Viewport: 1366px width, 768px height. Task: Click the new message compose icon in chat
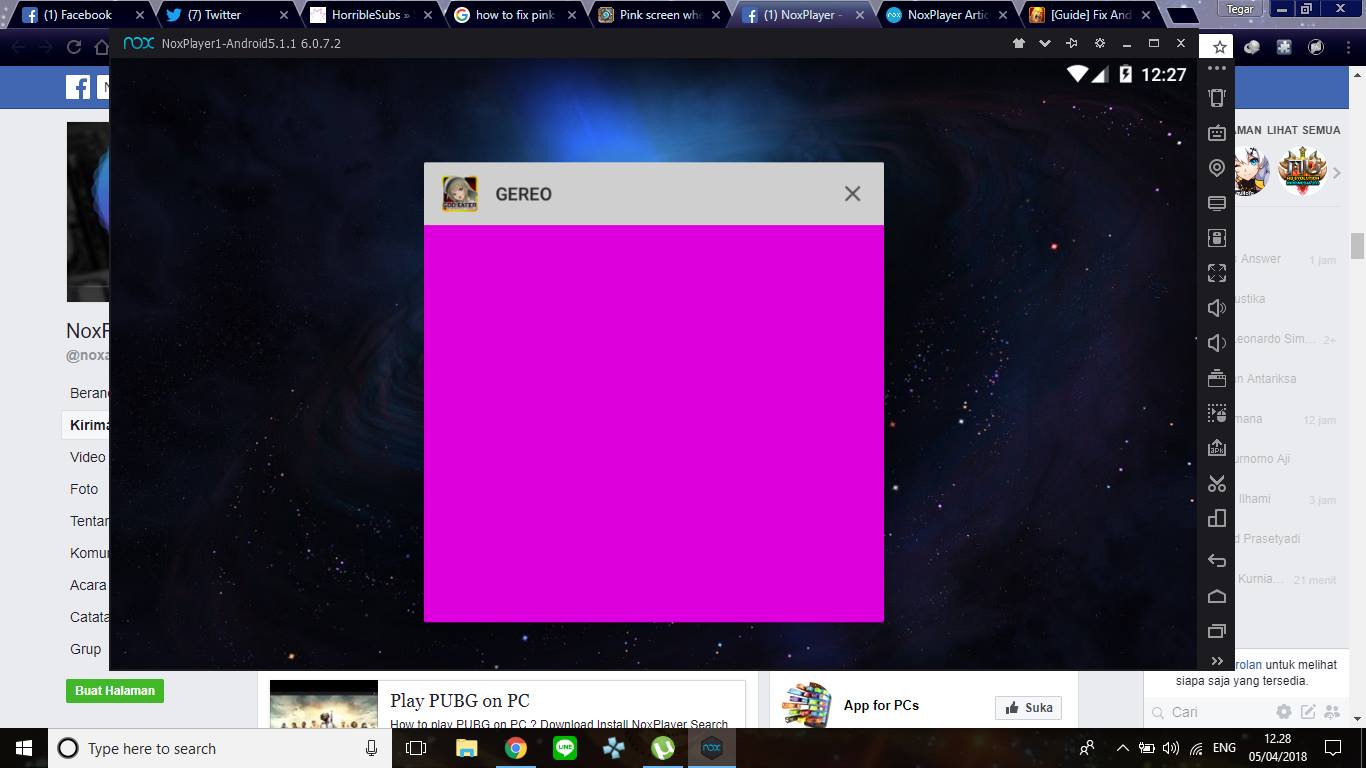(1308, 712)
